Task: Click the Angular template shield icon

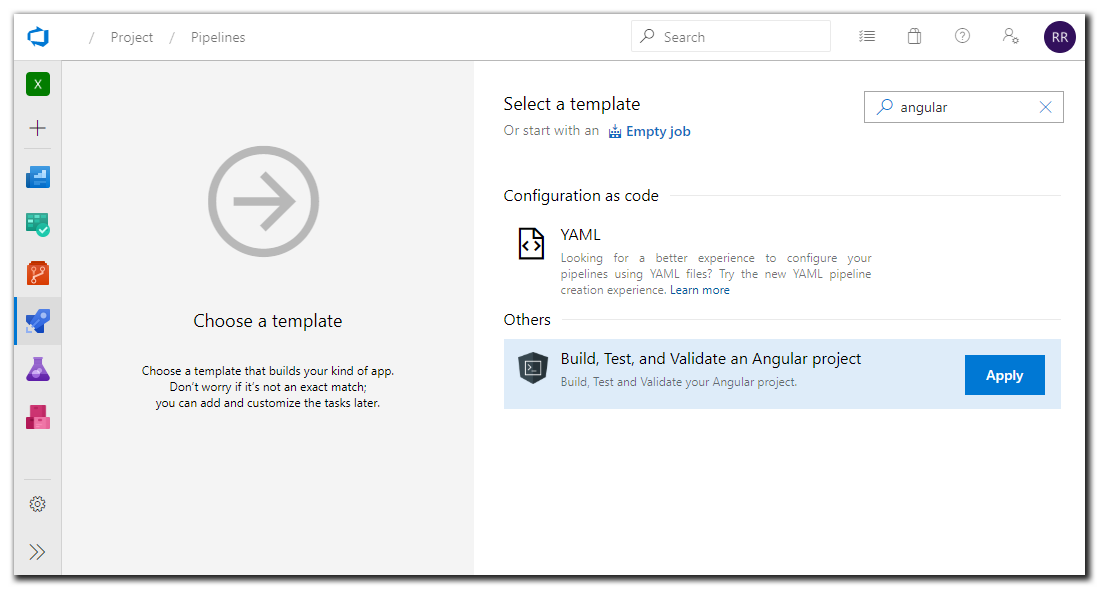Action: (x=533, y=368)
